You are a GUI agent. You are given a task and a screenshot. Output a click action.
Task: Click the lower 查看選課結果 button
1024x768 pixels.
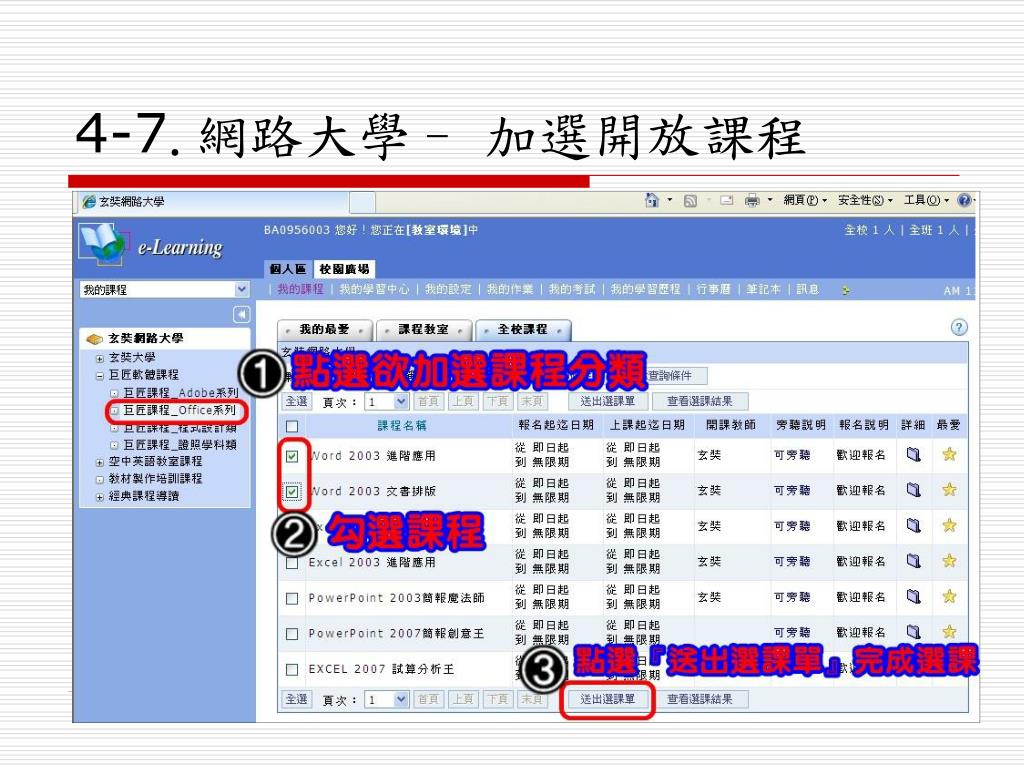699,699
